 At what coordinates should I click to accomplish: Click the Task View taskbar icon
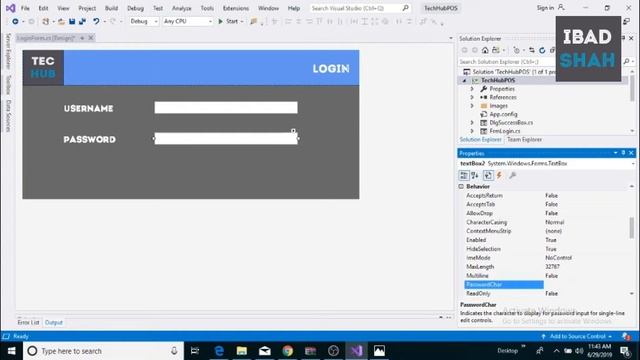195,351
